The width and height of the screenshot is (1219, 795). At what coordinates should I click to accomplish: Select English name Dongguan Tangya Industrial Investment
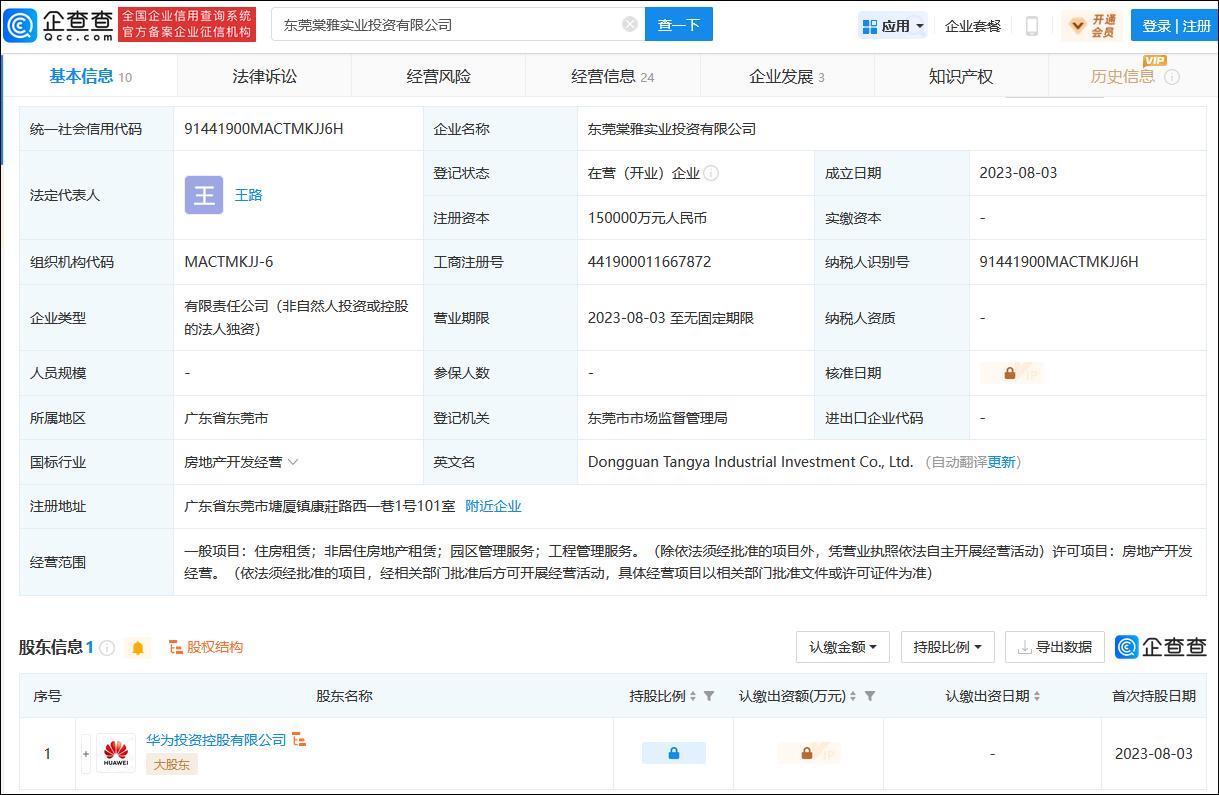click(751, 462)
